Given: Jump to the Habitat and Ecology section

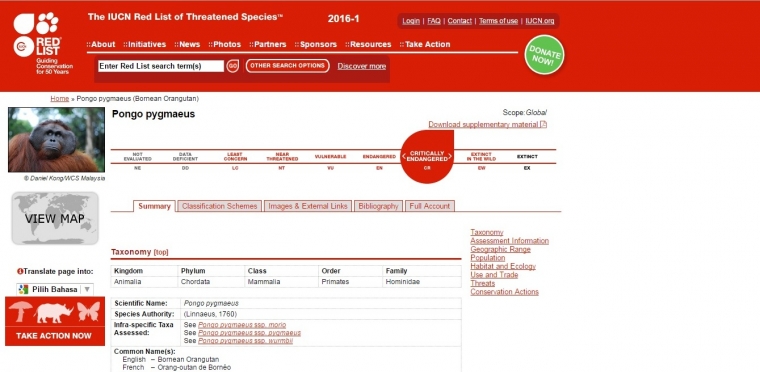Looking at the screenshot, I should tap(503, 266).
